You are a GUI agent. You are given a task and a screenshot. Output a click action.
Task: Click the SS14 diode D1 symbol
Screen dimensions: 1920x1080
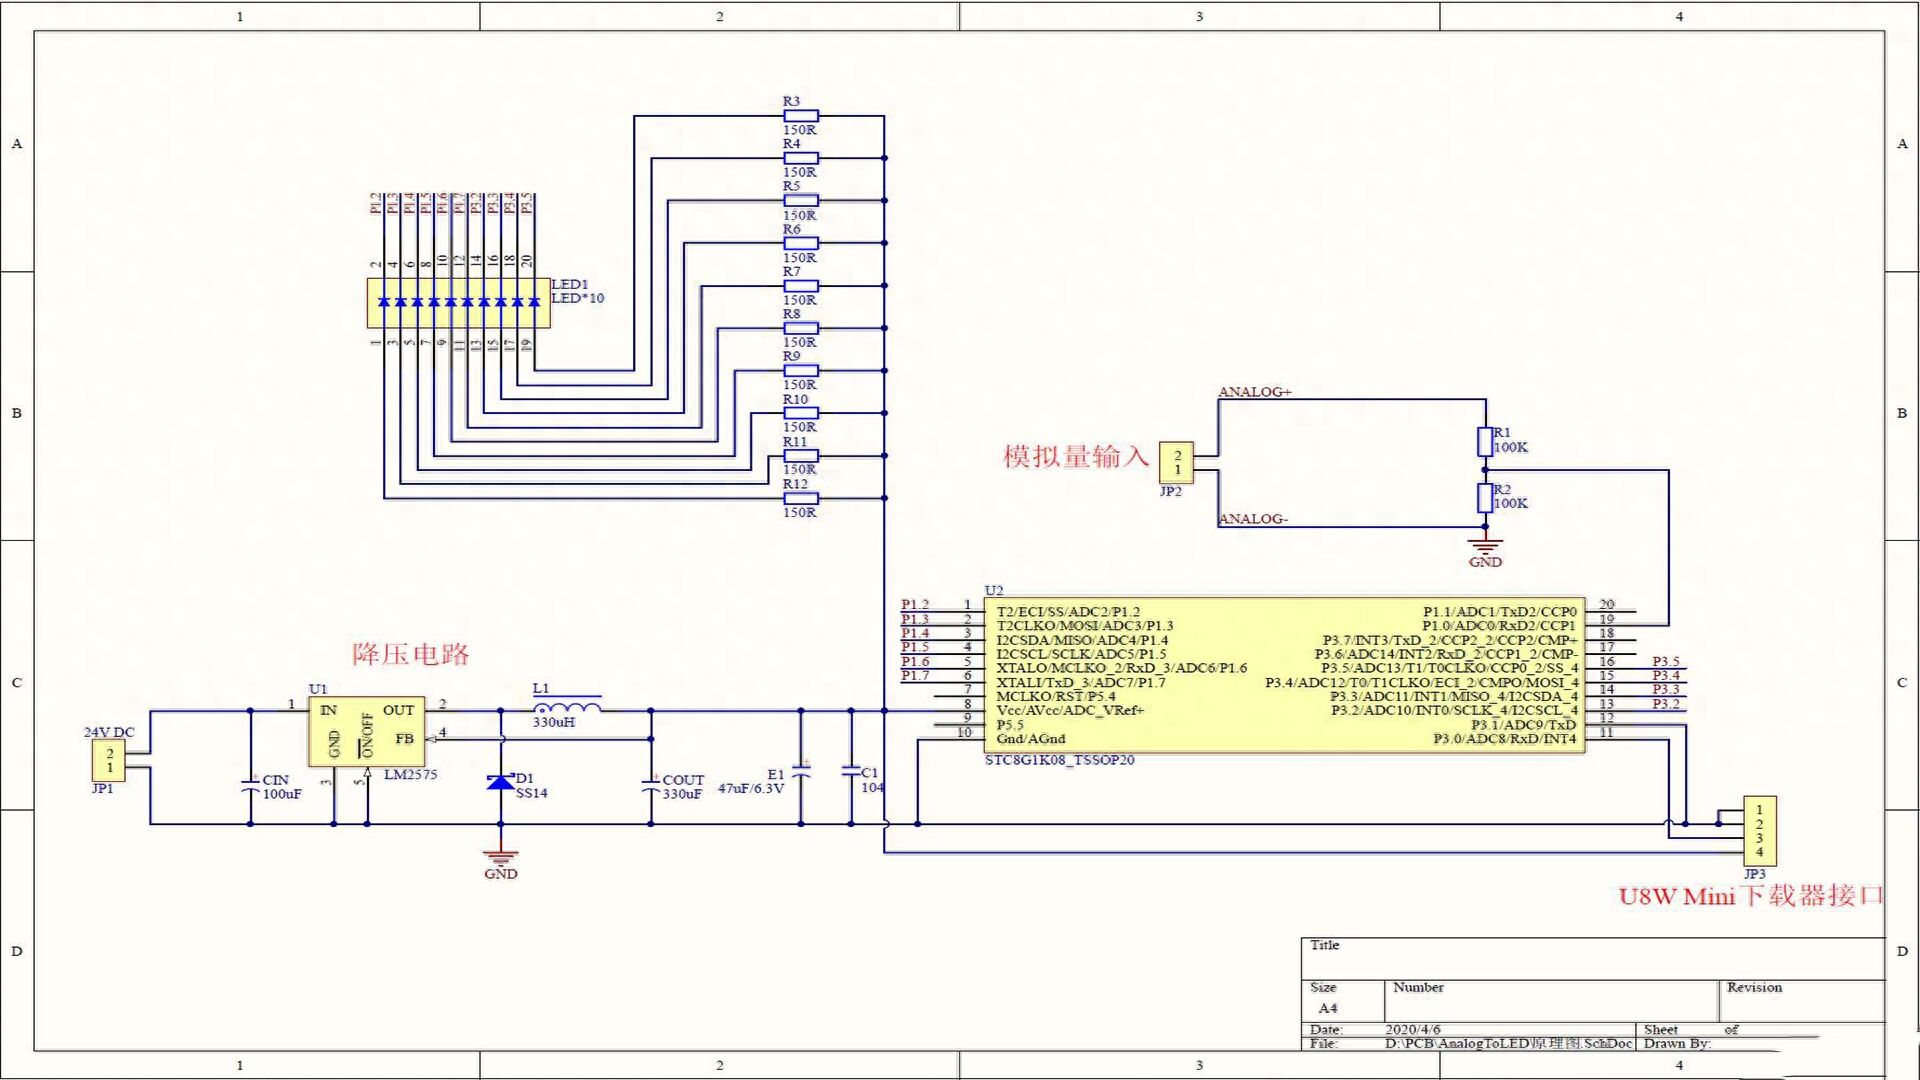pos(501,781)
